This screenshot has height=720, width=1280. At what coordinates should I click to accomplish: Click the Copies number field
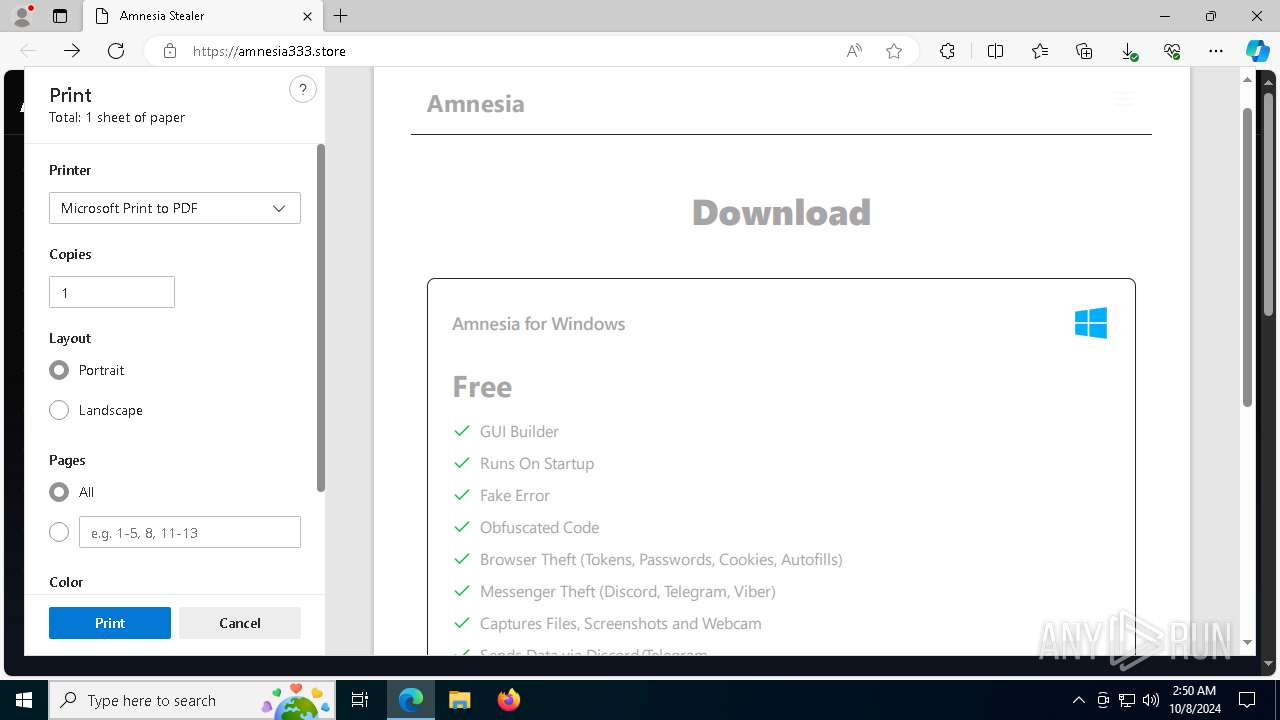[x=112, y=292]
